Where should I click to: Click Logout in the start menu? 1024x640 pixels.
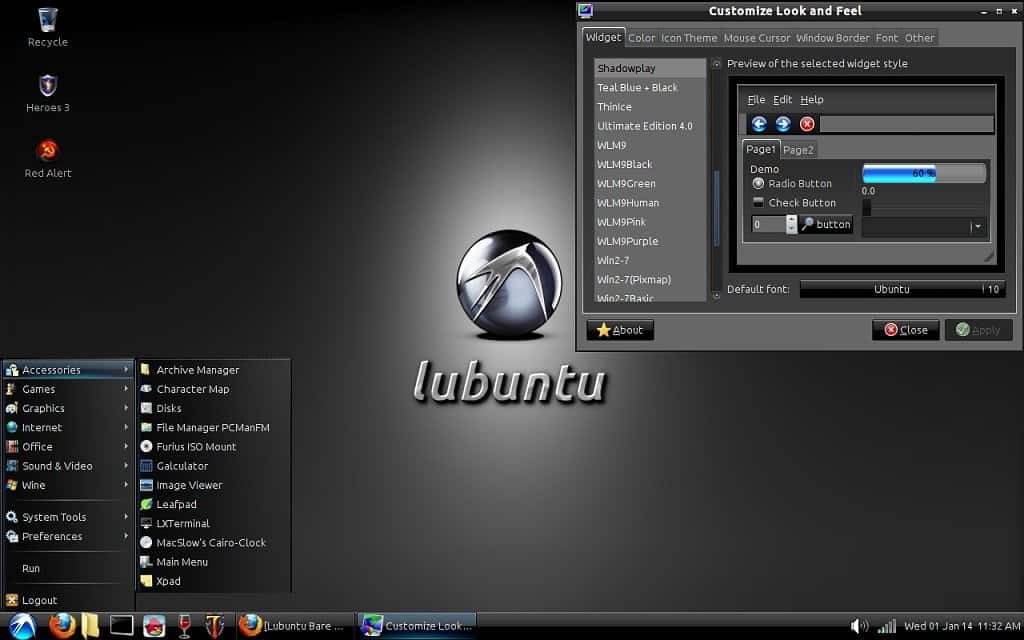pyautogui.click(x=67, y=600)
